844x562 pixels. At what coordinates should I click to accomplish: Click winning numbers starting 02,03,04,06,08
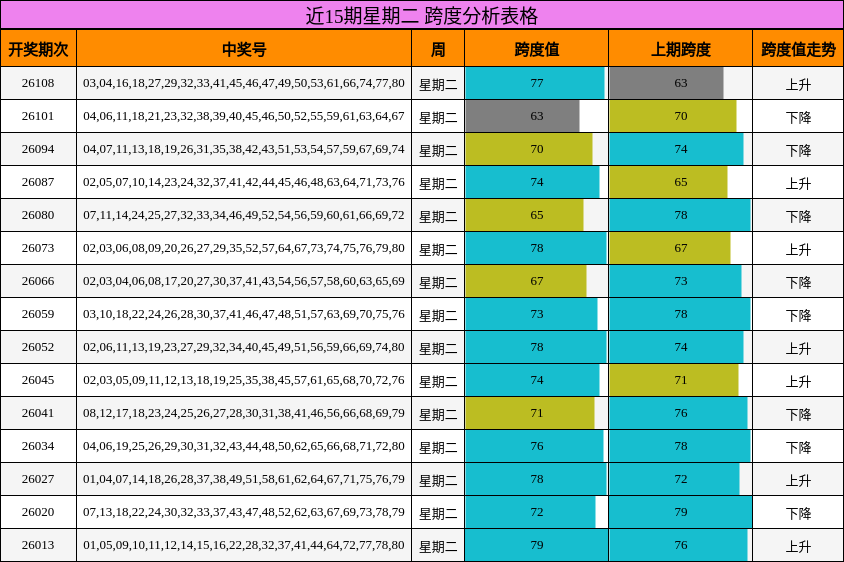[x=244, y=281]
